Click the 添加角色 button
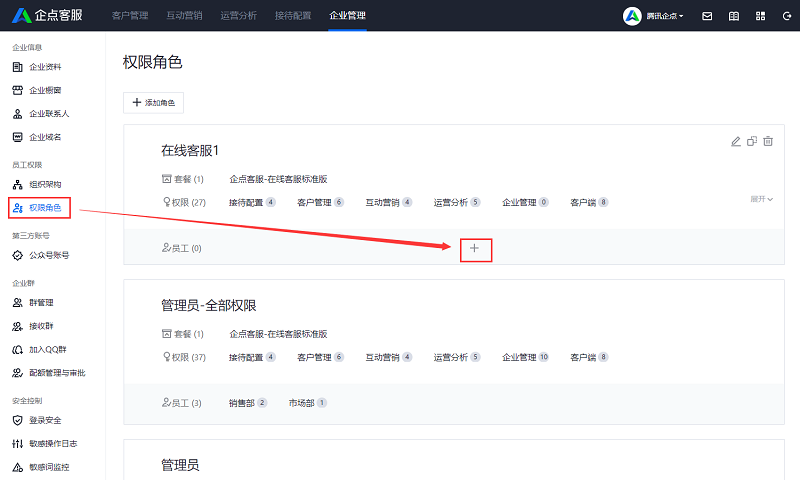800x480 pixels. click(153, 103)
